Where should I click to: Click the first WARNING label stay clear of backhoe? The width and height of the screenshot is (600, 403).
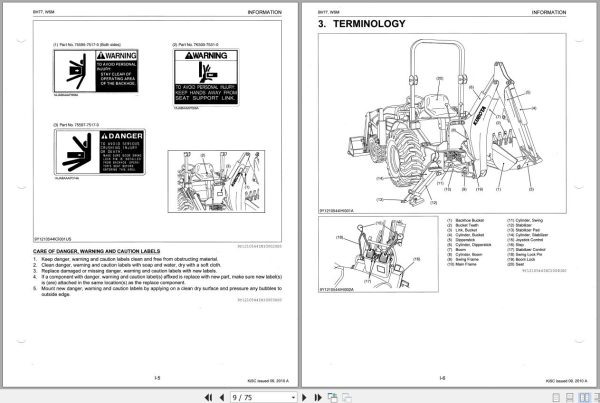click(96, 71)
